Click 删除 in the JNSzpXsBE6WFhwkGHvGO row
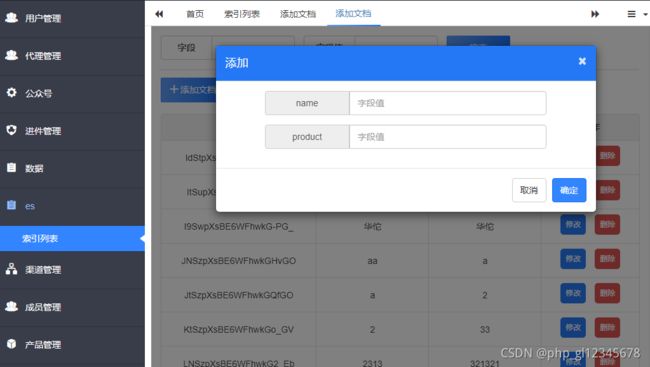This screenshot has height=367, width=650. pyautogui.click(x=607, y=259)
